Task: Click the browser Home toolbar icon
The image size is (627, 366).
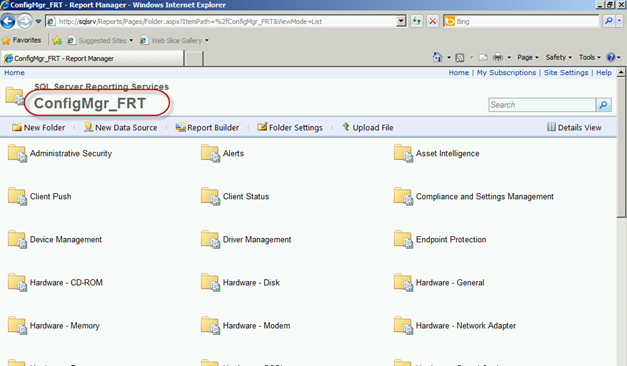Action: (437, 57)
